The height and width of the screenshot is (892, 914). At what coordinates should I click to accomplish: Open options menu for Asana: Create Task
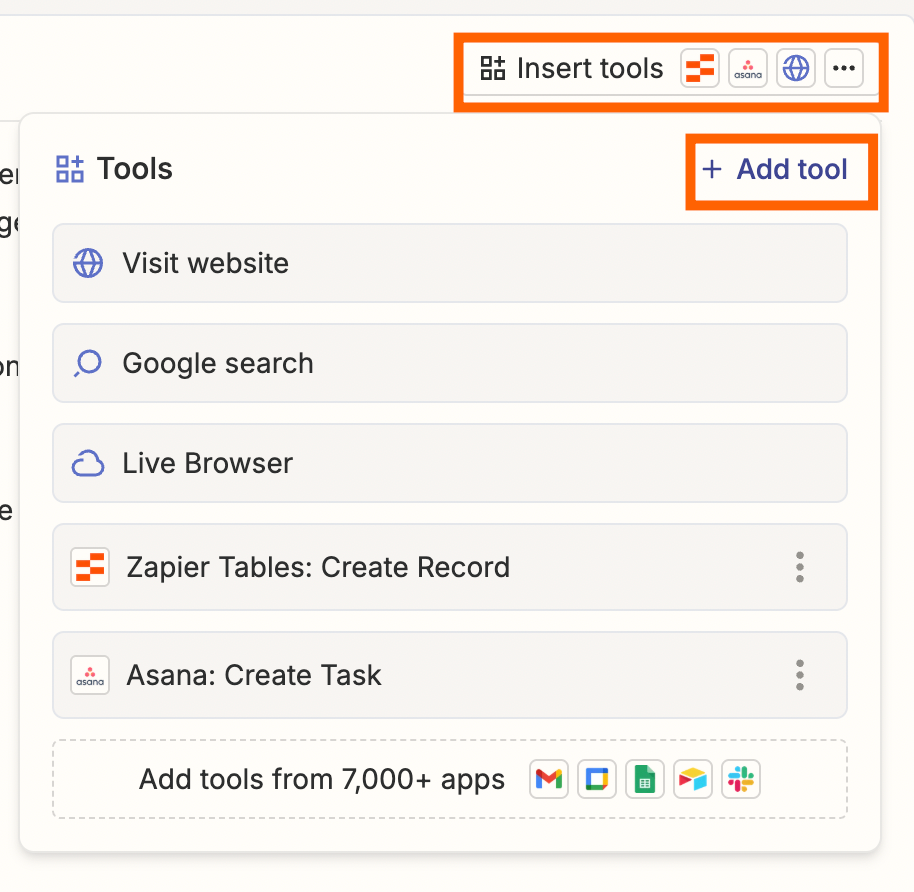[800, 675]
